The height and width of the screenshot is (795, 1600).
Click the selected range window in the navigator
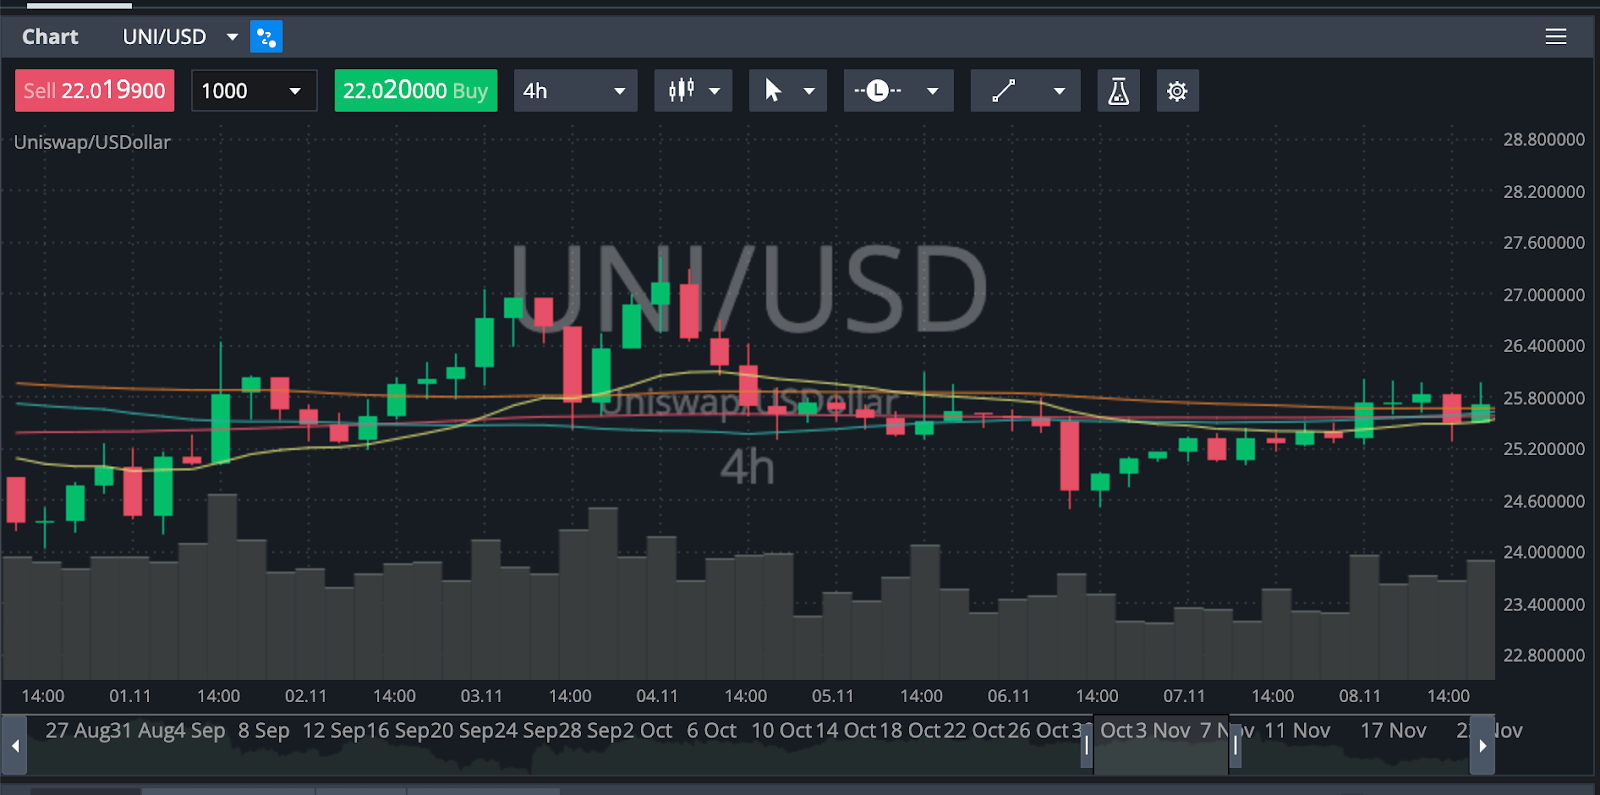[1160, 745]
